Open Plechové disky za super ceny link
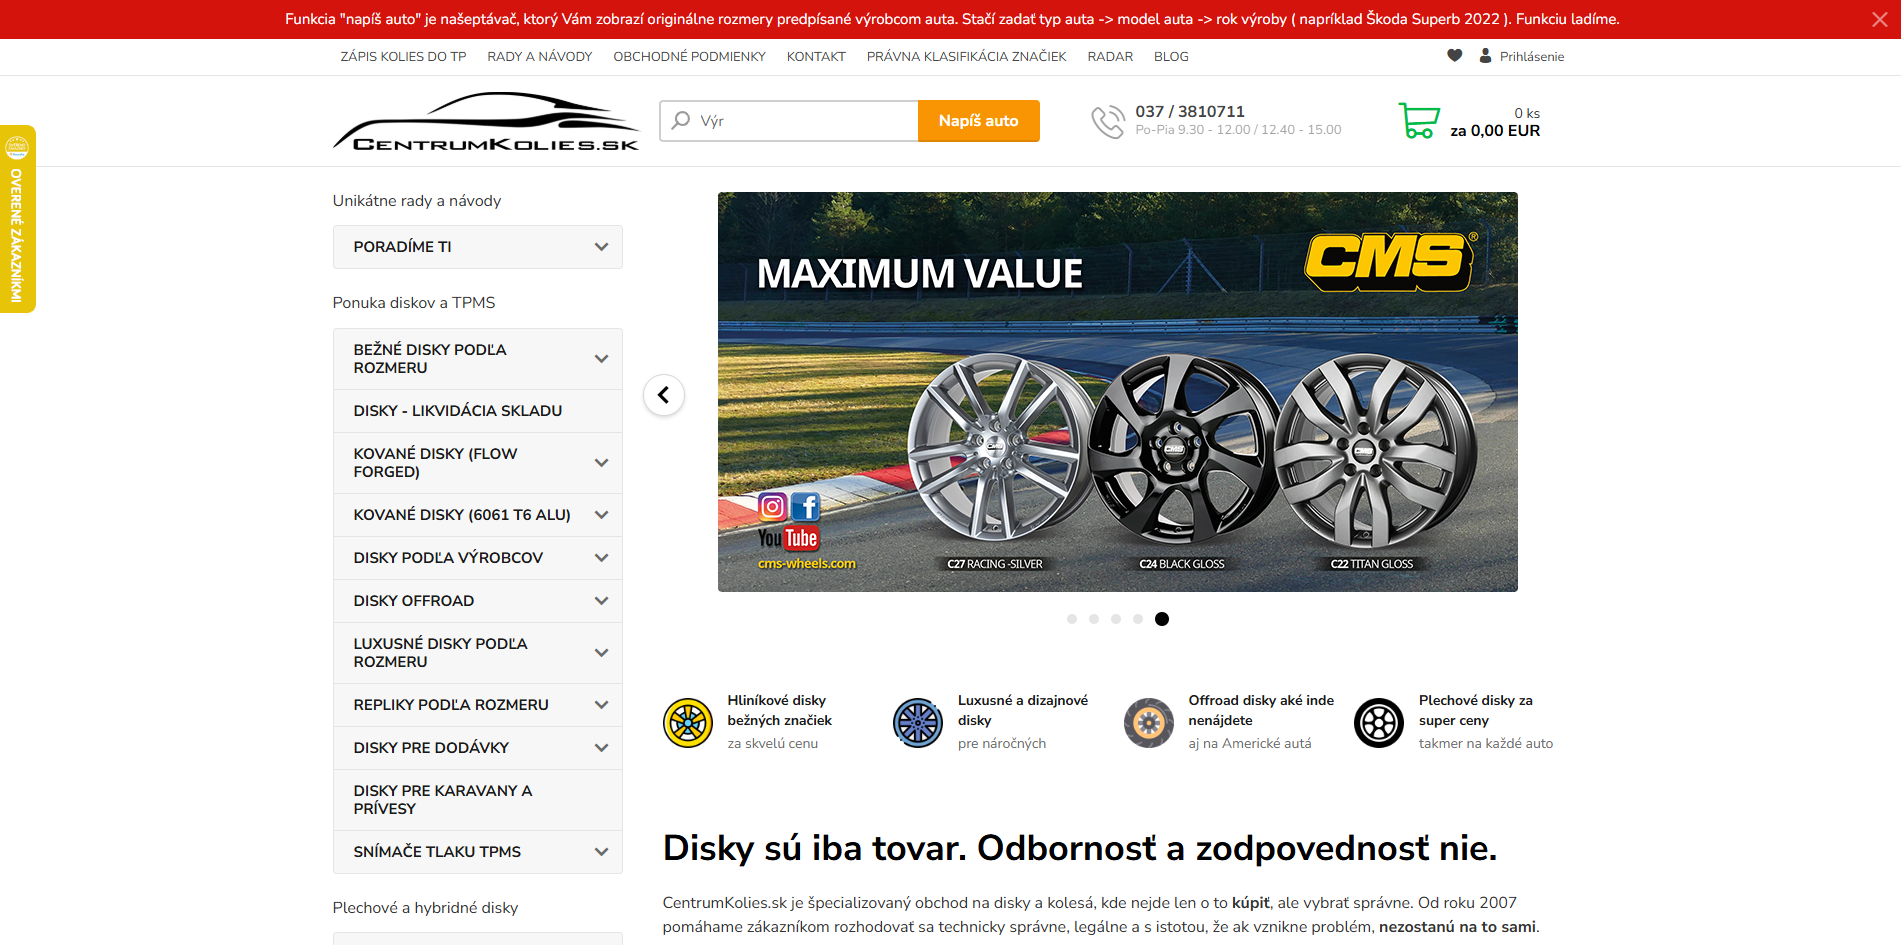This screenshot has height=945, width=1901. (x=1476, y=710)
